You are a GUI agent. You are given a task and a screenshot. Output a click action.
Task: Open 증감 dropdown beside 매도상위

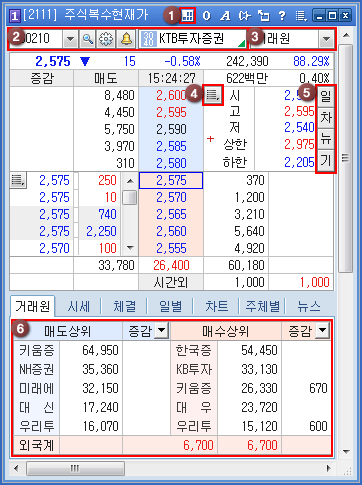point(162,331)
